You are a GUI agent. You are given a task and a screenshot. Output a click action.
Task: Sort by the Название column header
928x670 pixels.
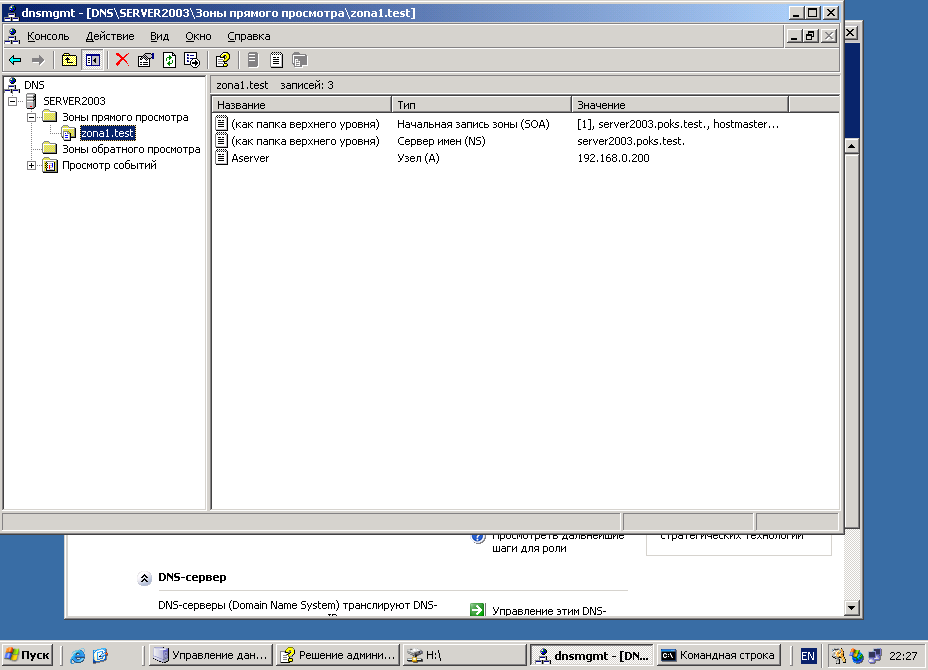[x=301, y=105]
